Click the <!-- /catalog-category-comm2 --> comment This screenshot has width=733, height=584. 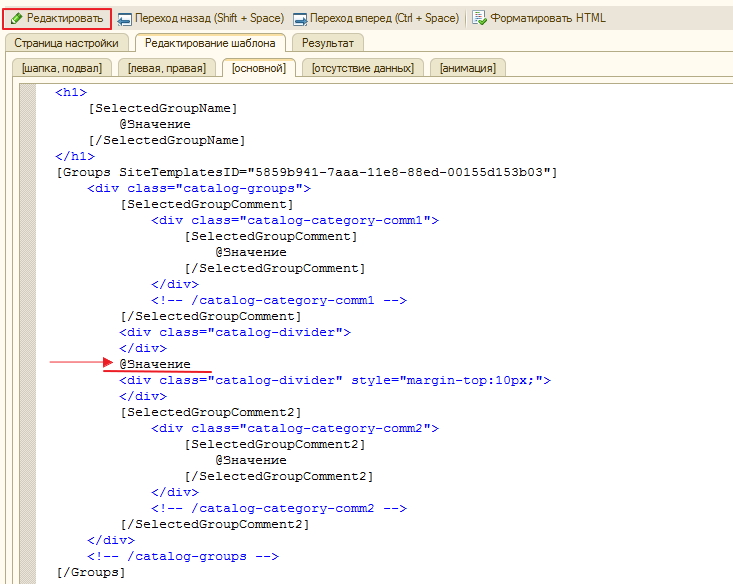coord(279,508)
